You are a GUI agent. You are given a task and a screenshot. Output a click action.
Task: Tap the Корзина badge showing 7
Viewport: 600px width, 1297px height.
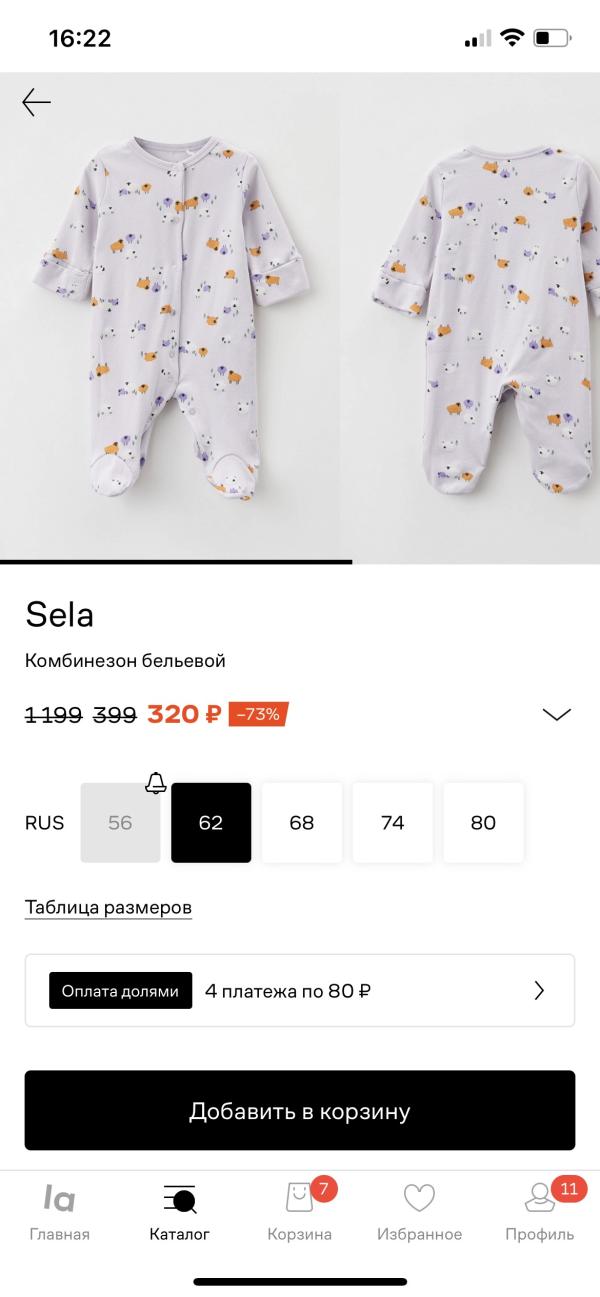[324, 1189]
